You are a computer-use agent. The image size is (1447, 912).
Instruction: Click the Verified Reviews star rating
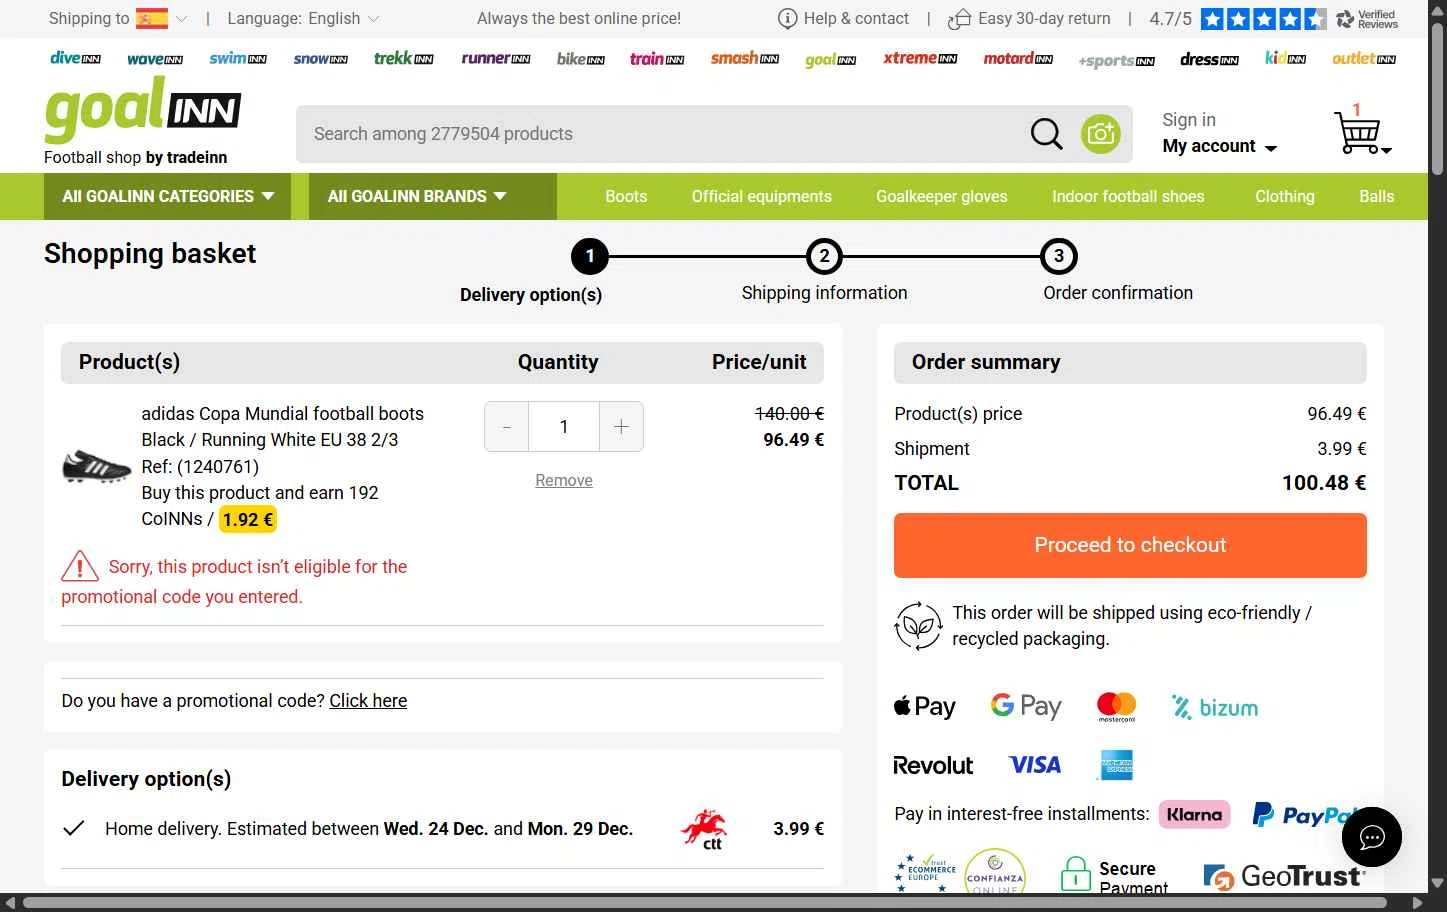(1264, 18)
